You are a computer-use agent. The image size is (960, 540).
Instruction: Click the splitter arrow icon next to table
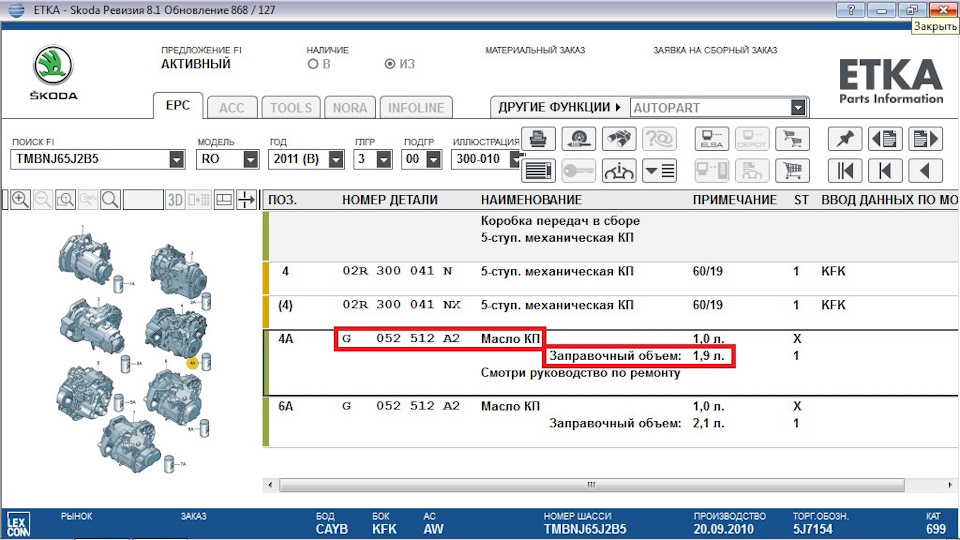tap(246, 200)
